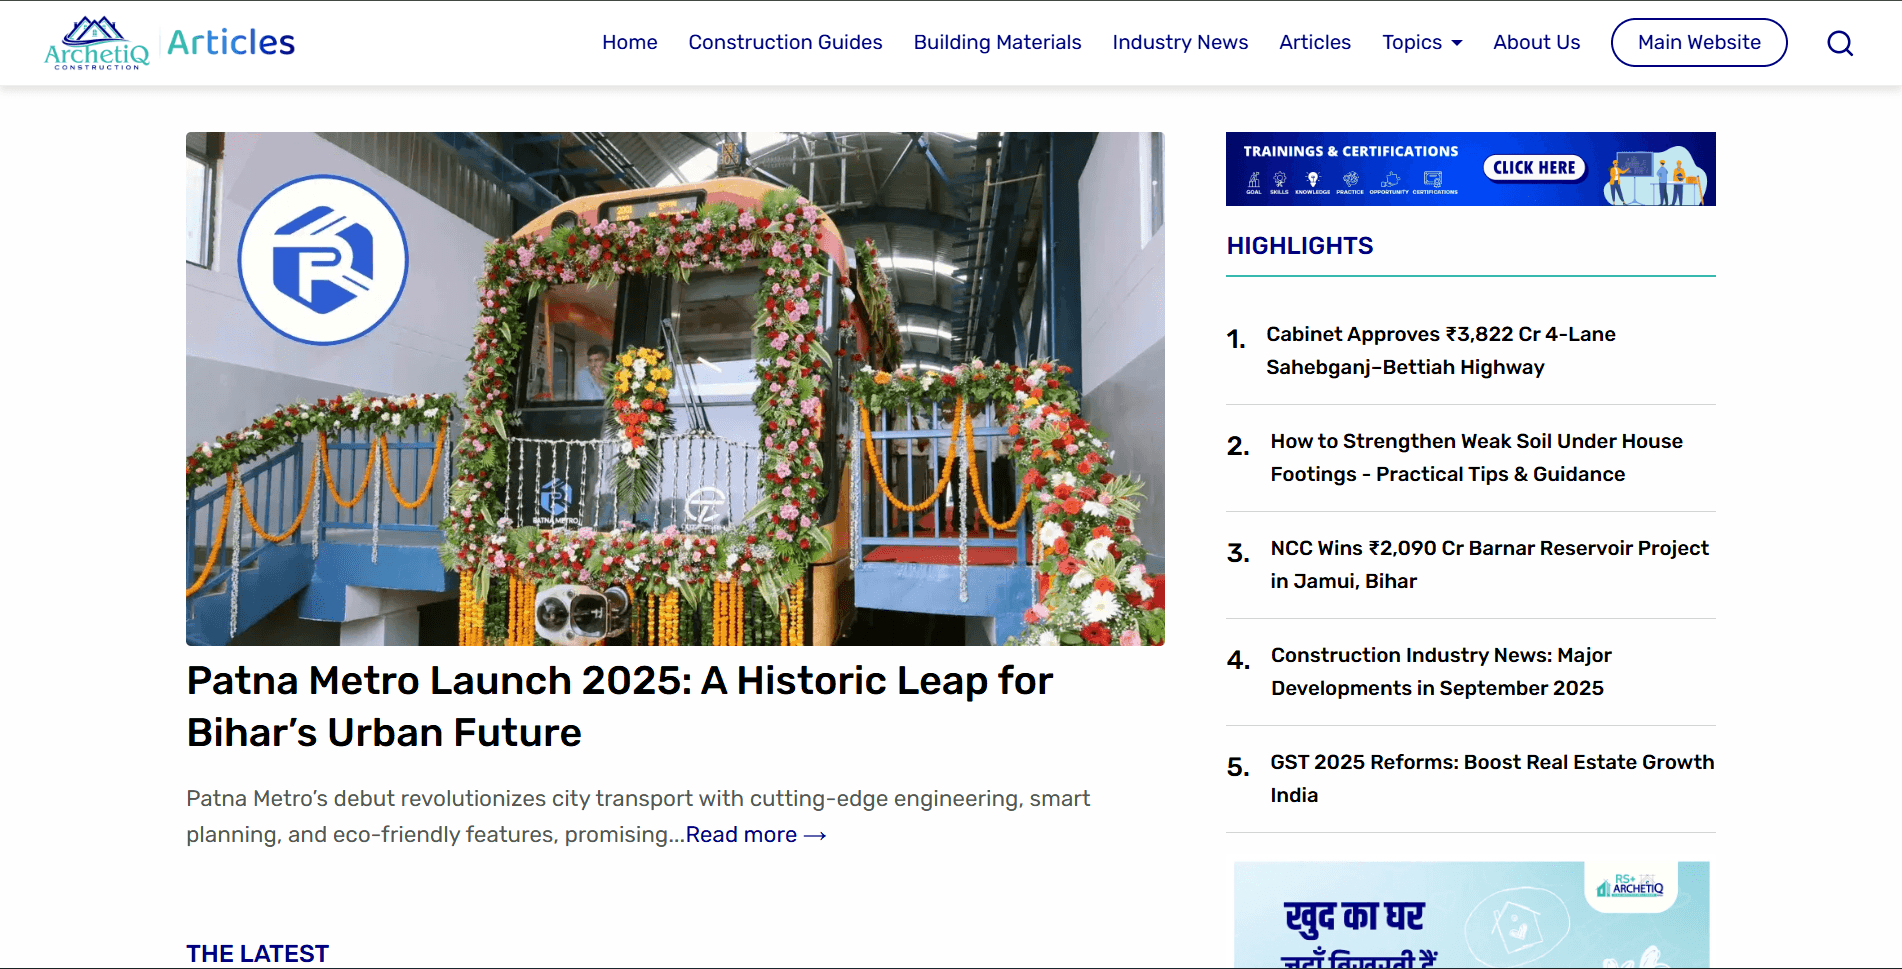Open the search magnifier icon

[x=1840, y=42]
